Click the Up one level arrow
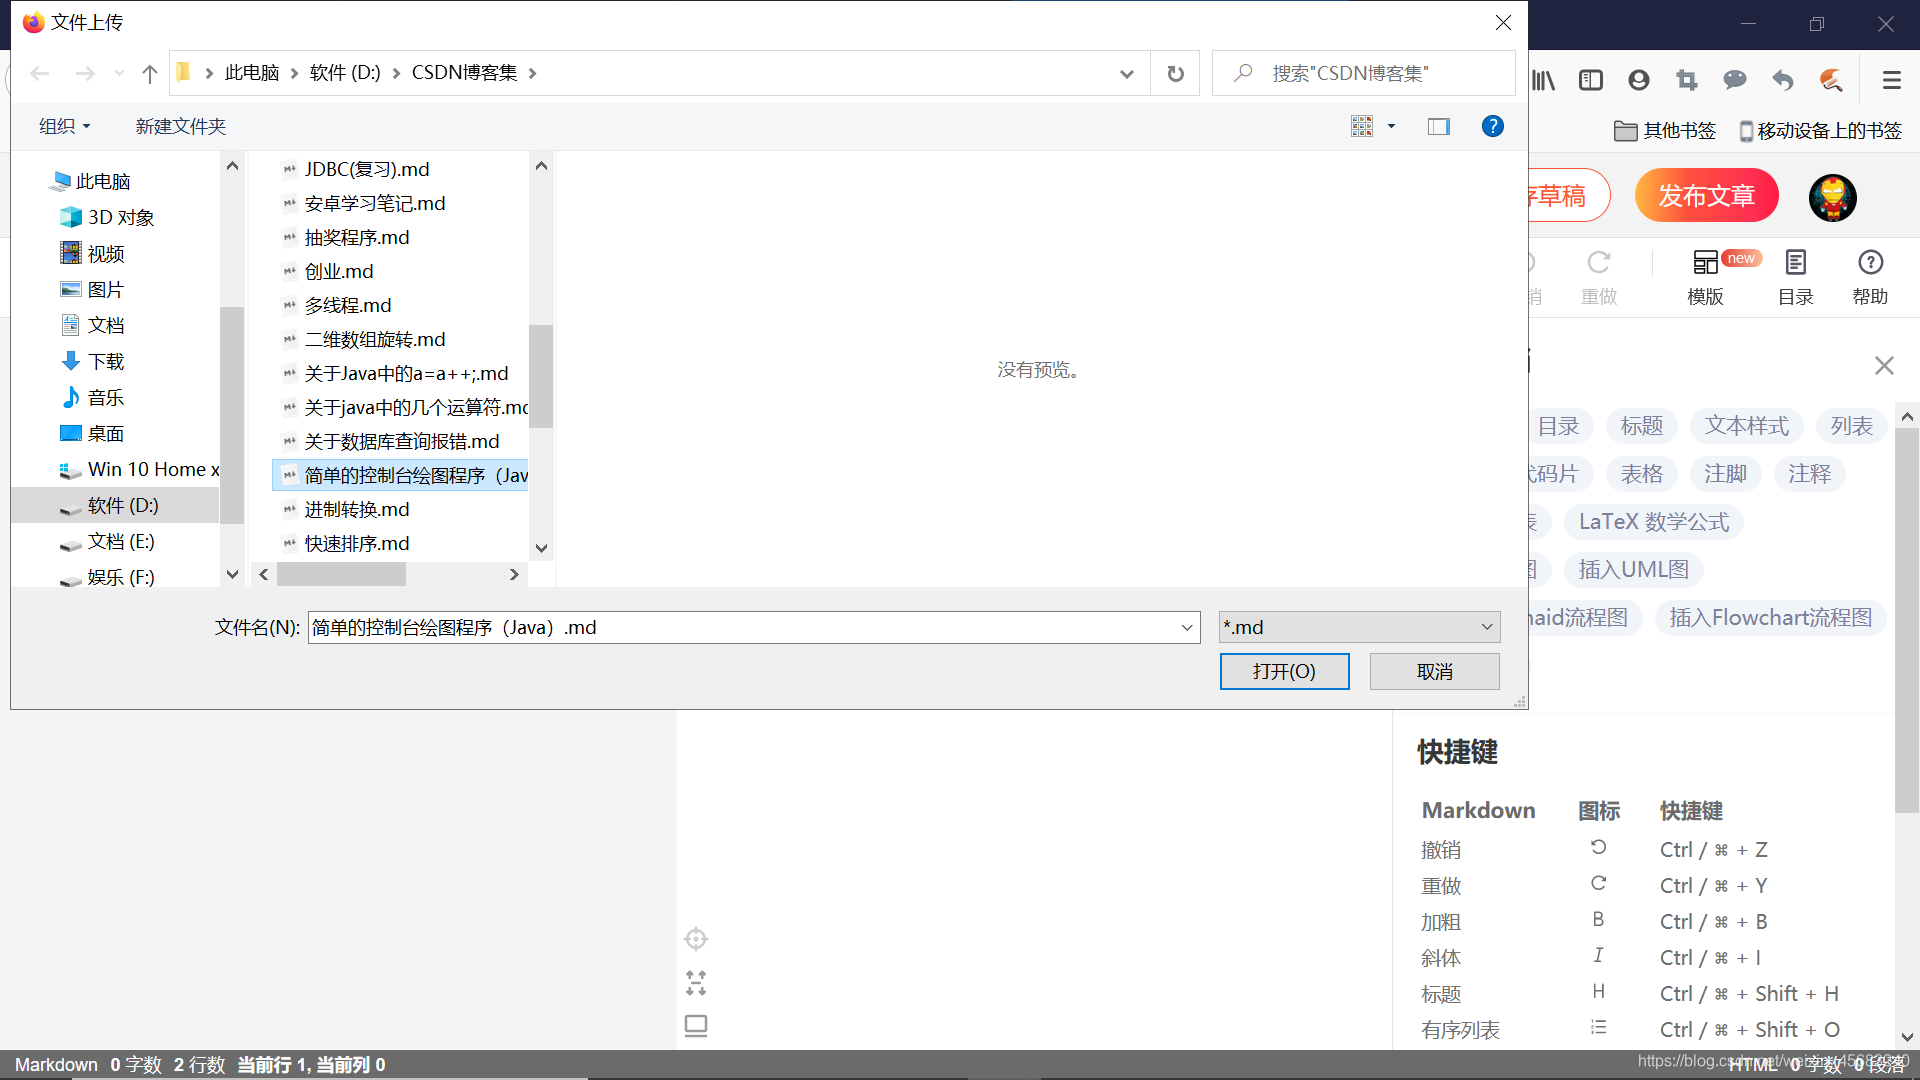 tap(150, 73)
